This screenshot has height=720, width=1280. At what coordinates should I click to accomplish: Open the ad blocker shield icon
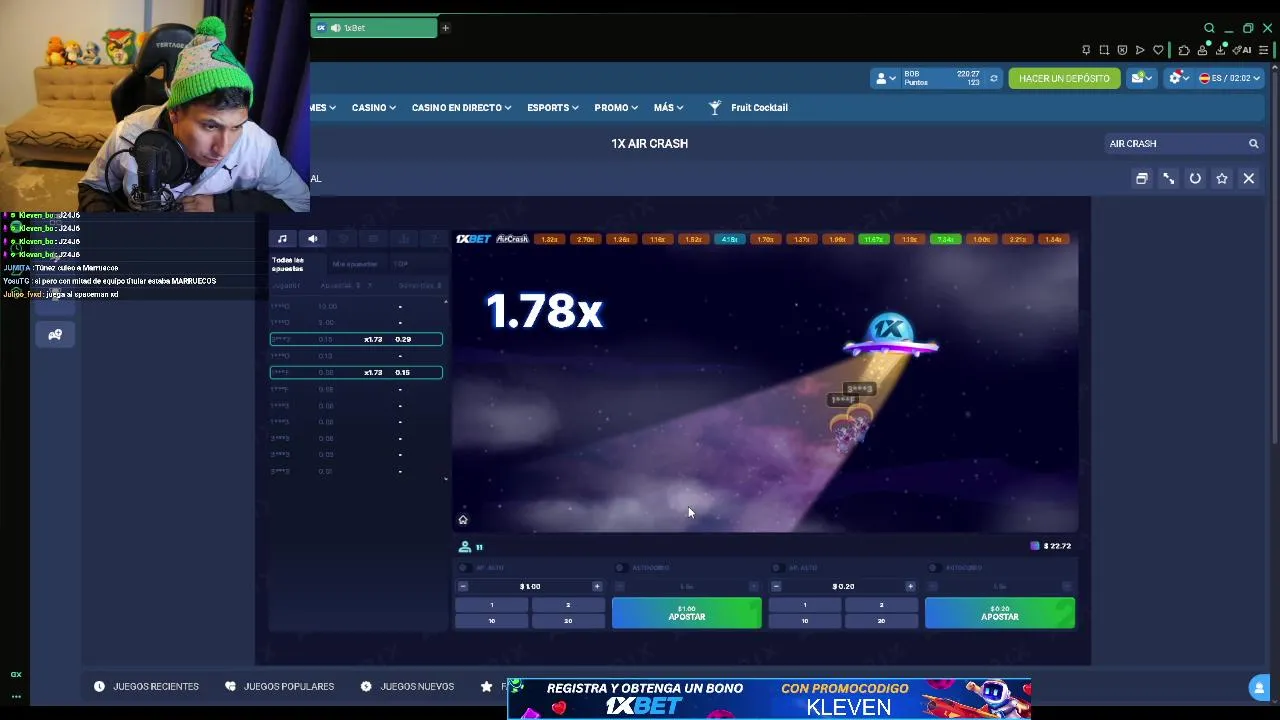pos(1122,50)
